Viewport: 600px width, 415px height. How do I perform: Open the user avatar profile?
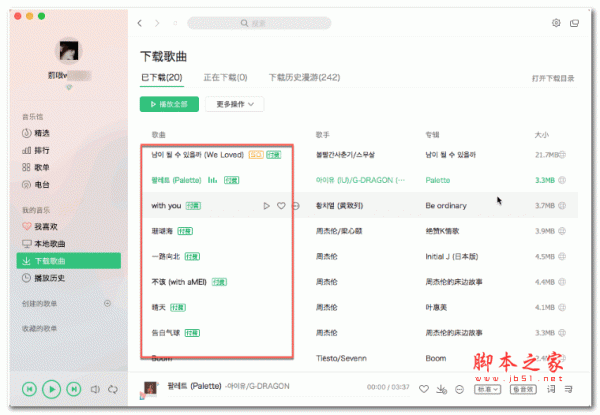coord(69,51)
